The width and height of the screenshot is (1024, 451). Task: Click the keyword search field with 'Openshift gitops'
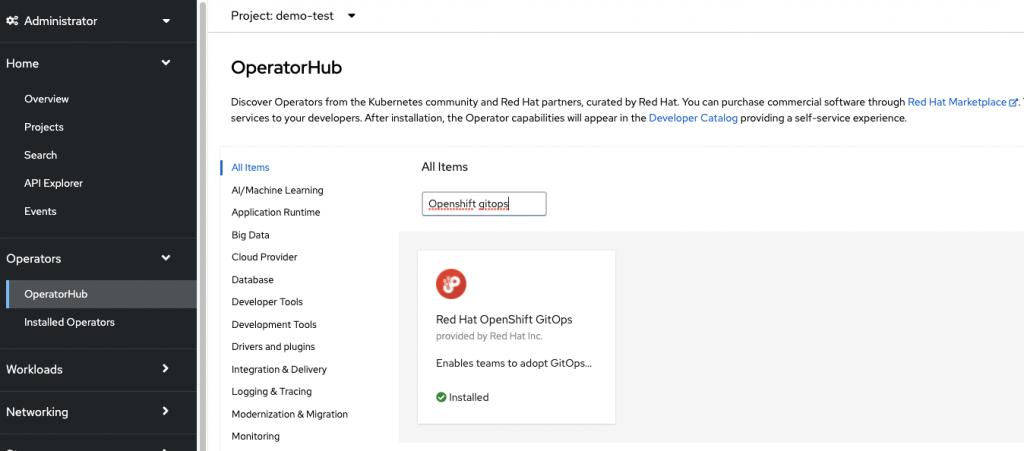click(x=484, y=204)
